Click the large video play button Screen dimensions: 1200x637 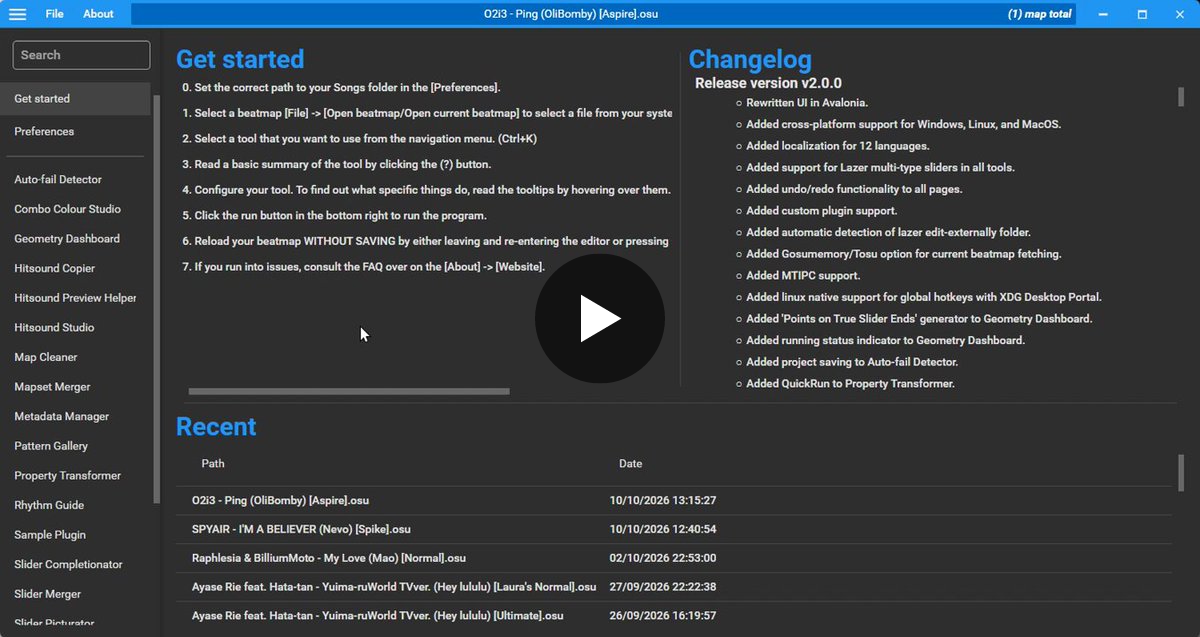(x=600, y=319)
